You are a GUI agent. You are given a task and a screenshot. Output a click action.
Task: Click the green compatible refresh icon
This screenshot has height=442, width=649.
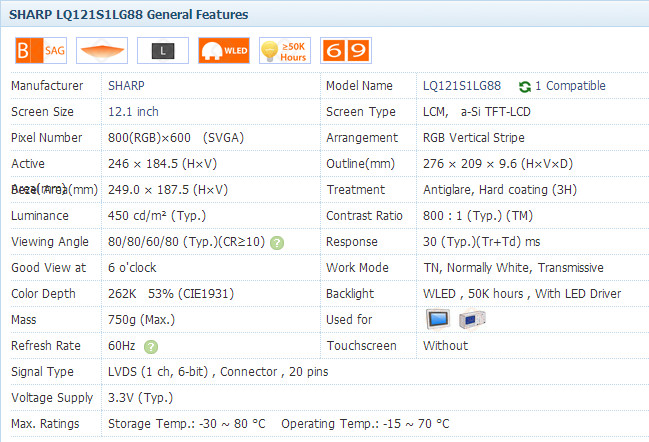pos(525,86)
